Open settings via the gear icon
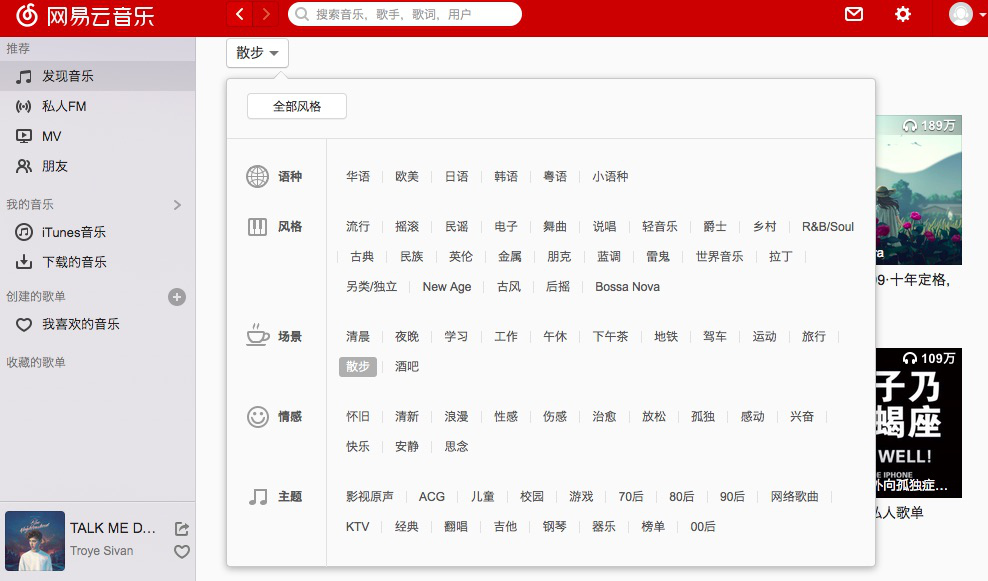988x581 pixels. (903, 14)
